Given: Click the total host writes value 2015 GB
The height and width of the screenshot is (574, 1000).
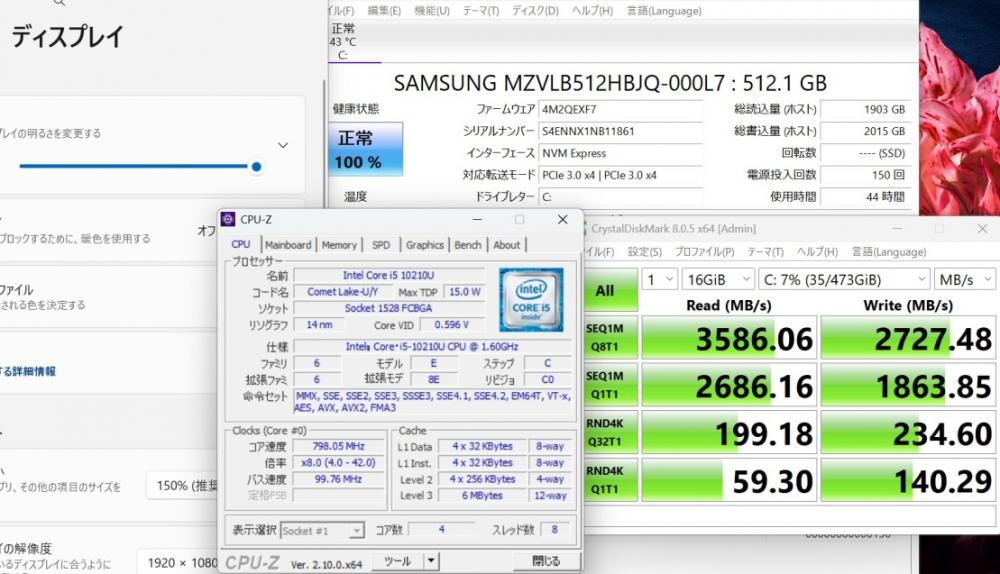Looking at the screenshot, I should tap(864, 131).
